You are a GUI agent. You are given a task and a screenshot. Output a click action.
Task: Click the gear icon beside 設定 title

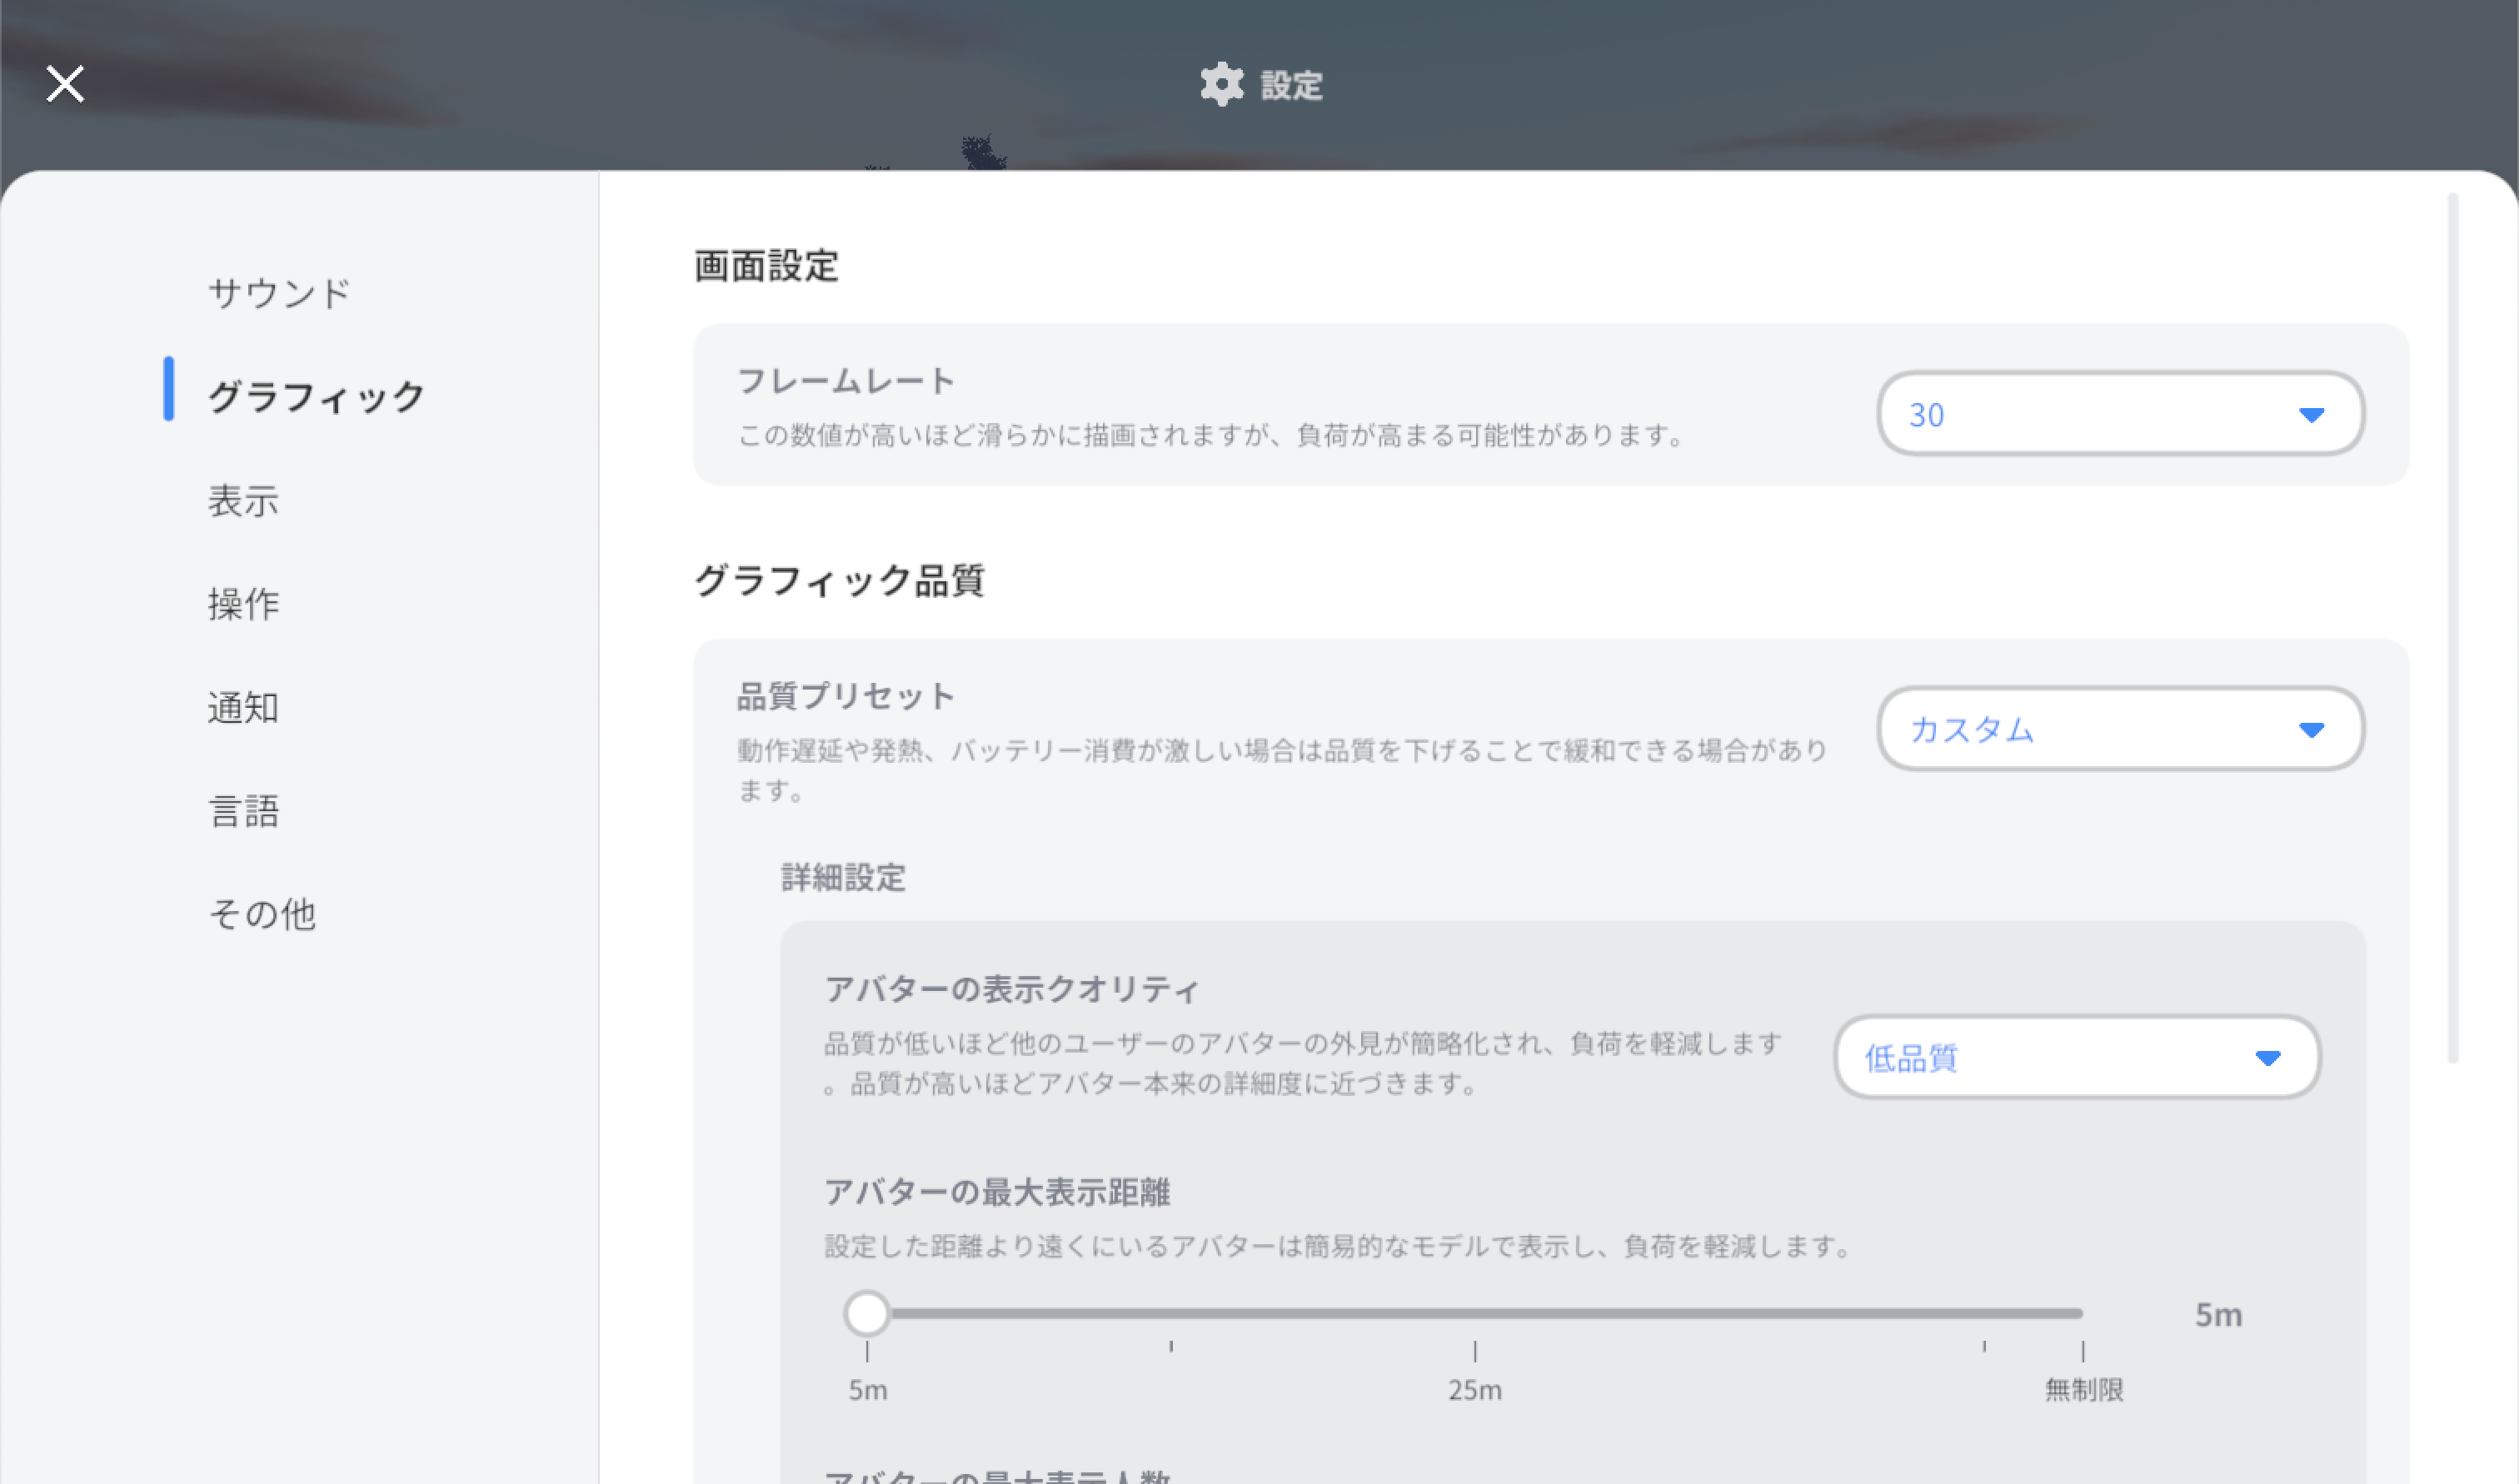click(1221, 85)
